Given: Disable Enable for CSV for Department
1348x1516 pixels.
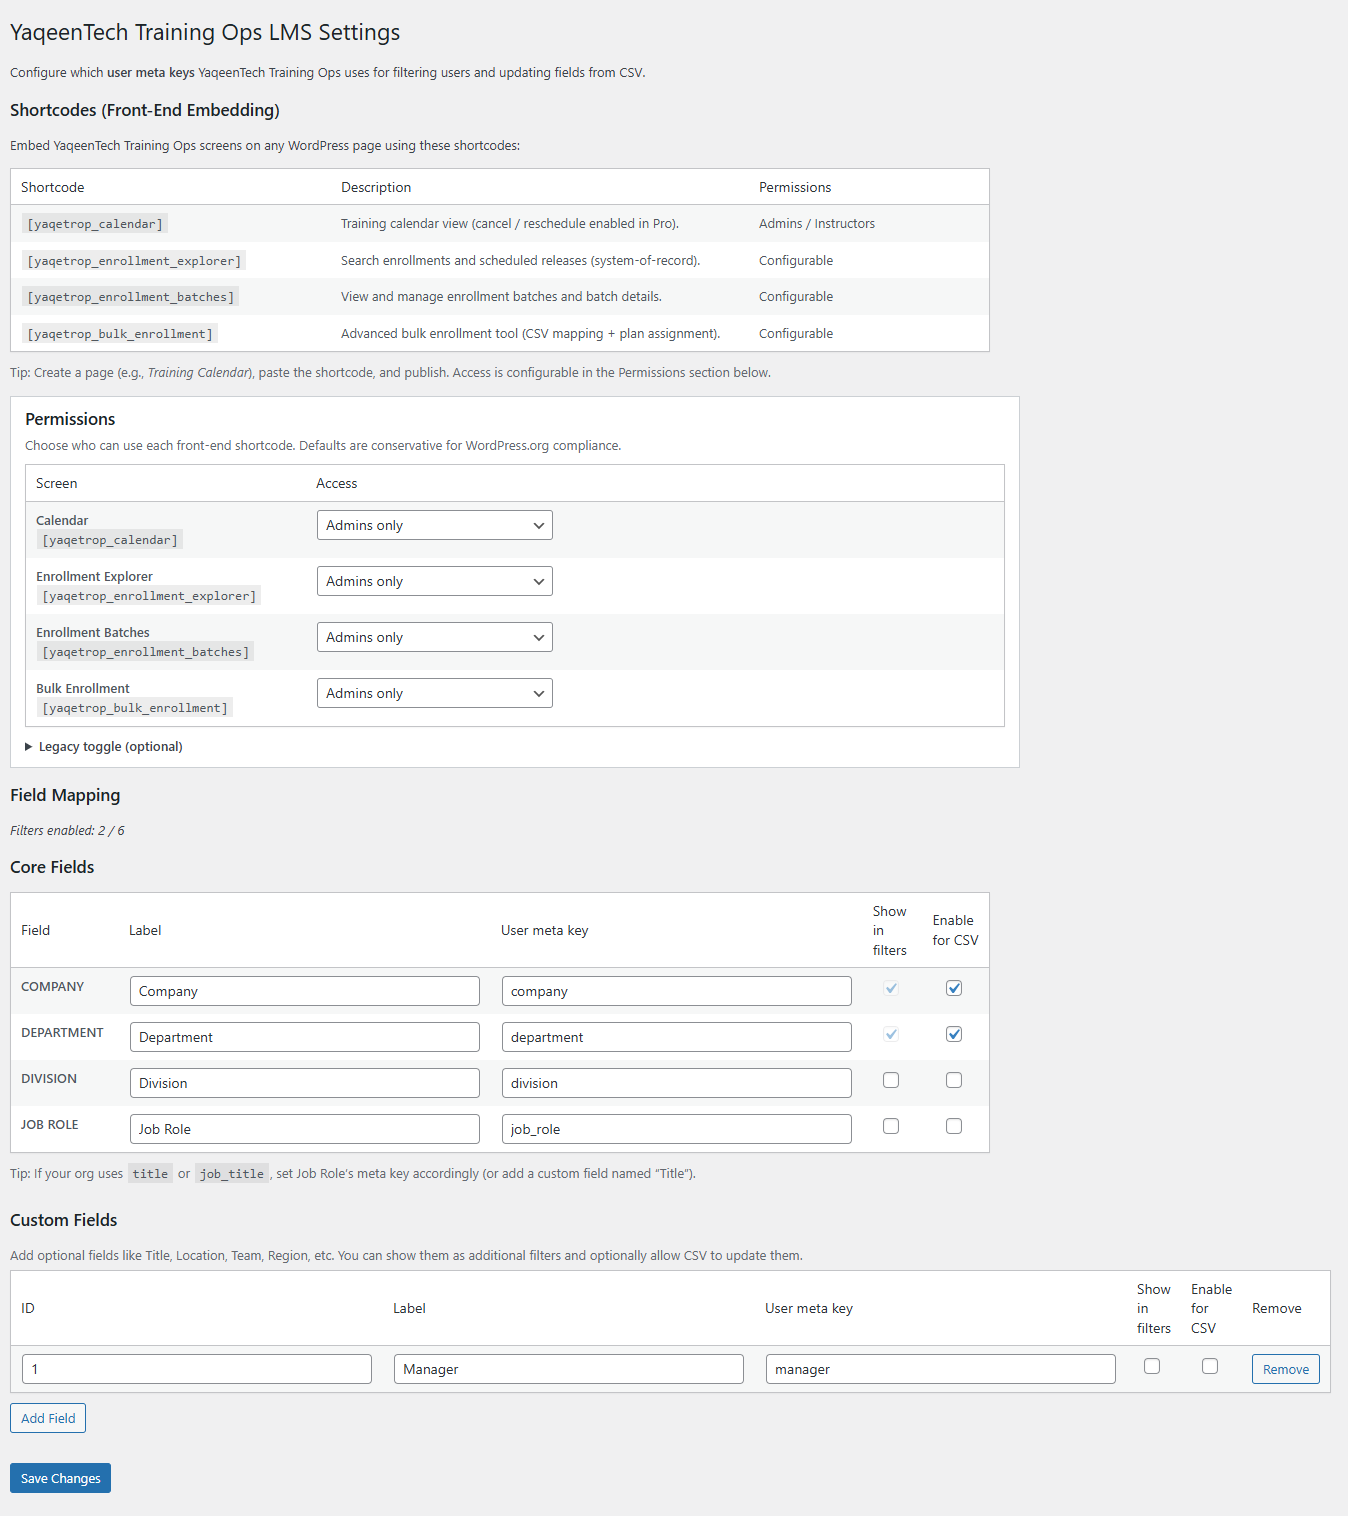Looking at the screenshot, I should 953,1034.
